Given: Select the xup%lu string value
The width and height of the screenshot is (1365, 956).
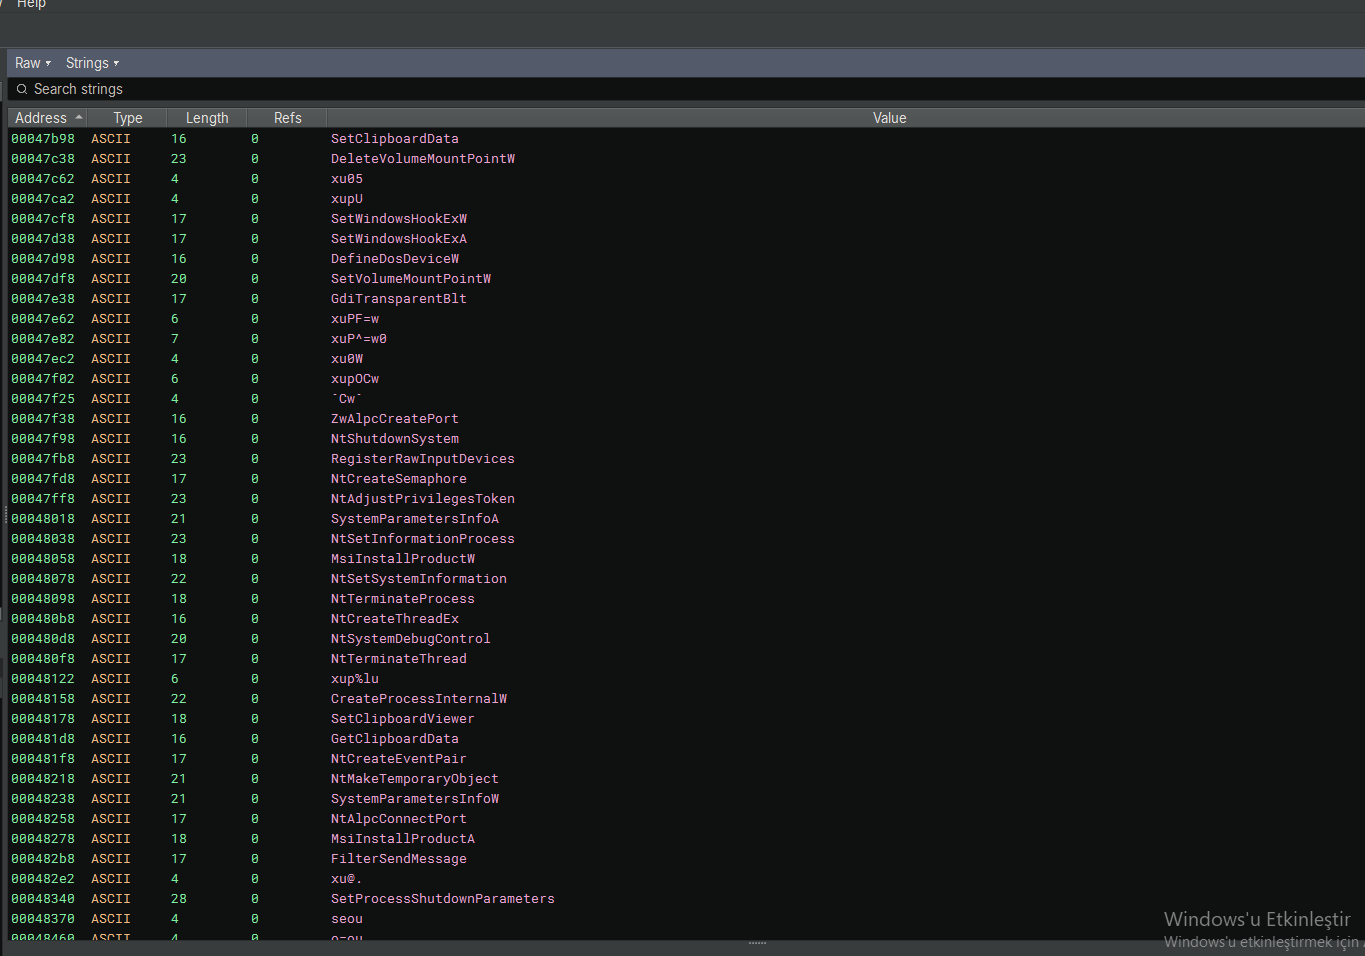Looking at the screenshot, I should pos(355,679).
